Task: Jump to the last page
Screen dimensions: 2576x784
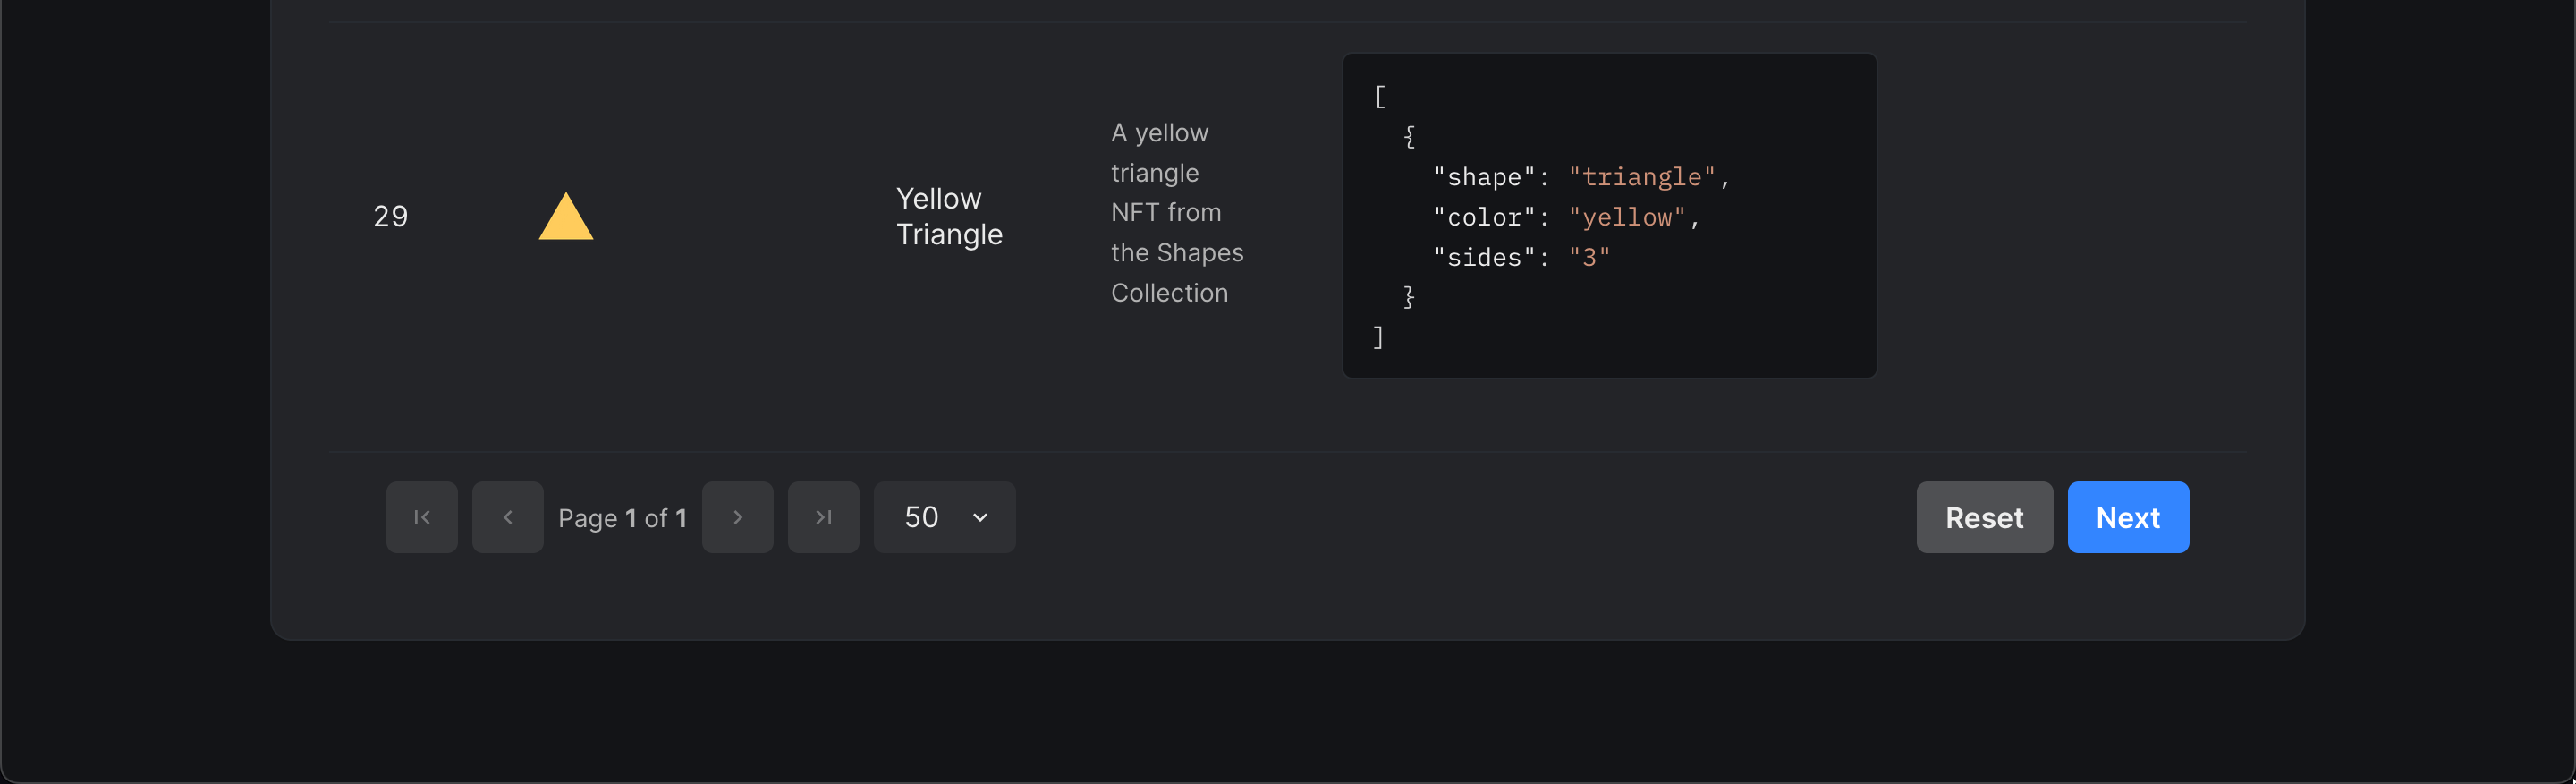Action: pyautogui.click(x=823, y=517)
